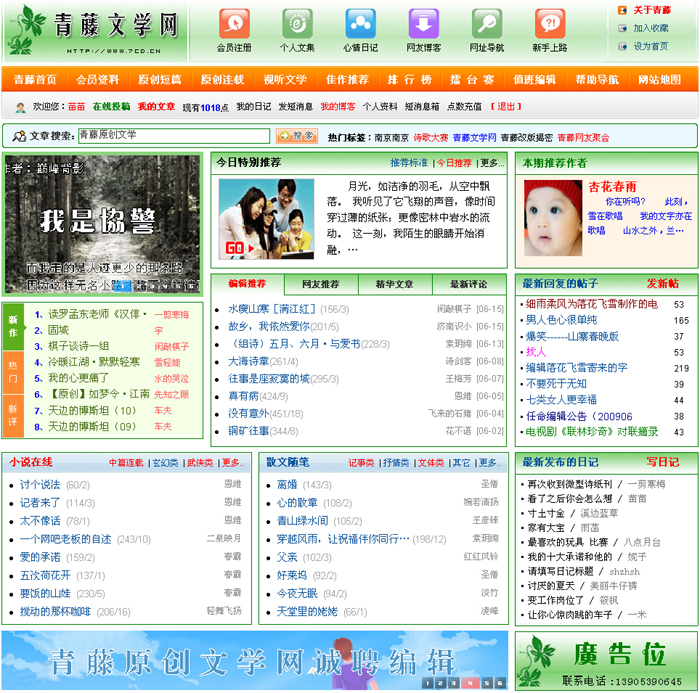Open 青藤首页 in the navigation bar
The image size is (700, 693).
pyautogui.click(x=35, y=79)
